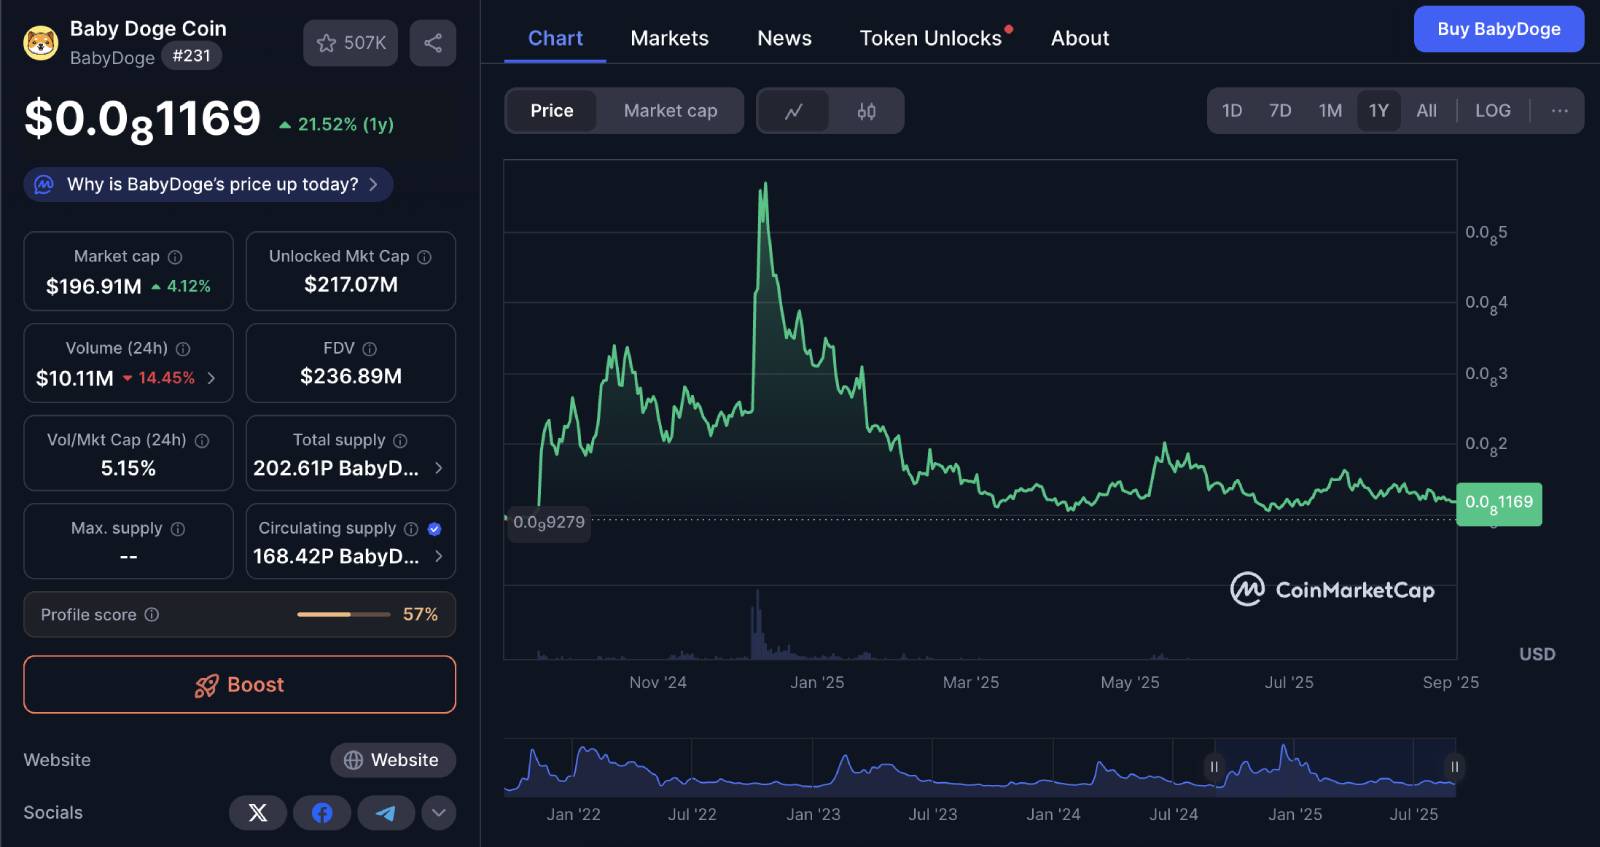This screenshot has height=847, width=1600.
Task: Set chart range to All
Action: (1427, 111)
